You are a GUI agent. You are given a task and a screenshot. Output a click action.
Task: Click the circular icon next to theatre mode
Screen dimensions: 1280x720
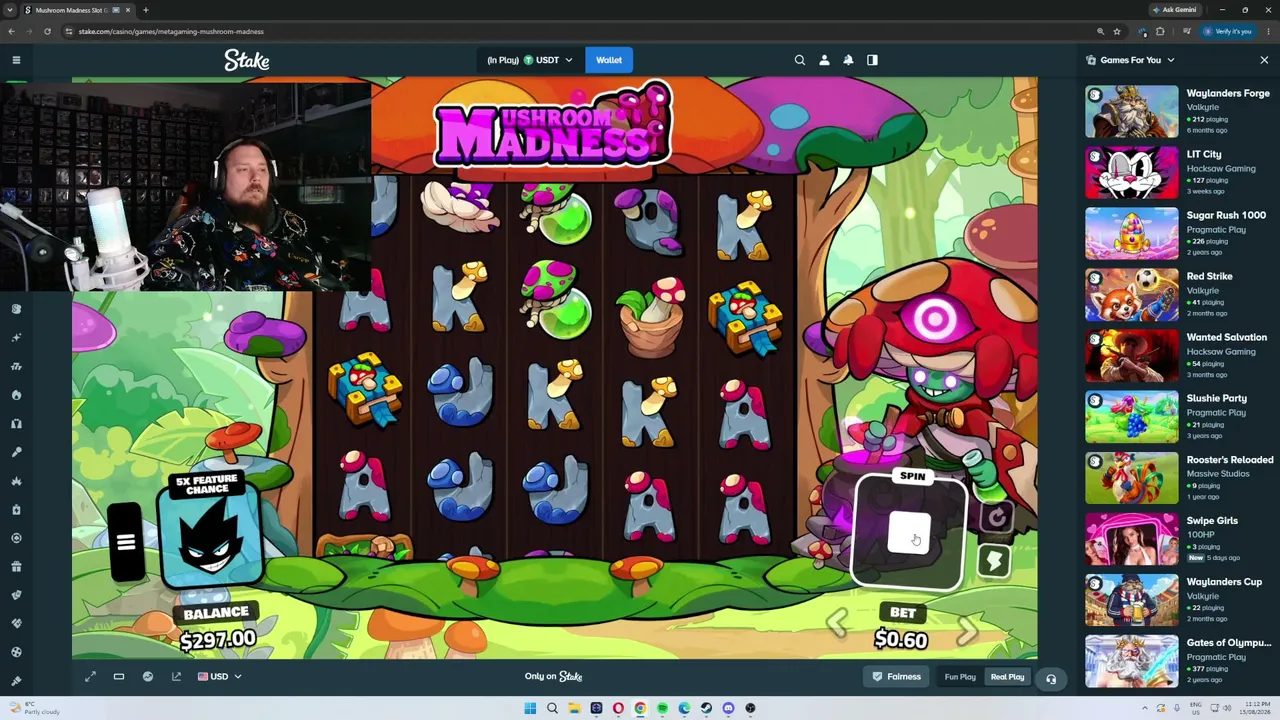147,677
